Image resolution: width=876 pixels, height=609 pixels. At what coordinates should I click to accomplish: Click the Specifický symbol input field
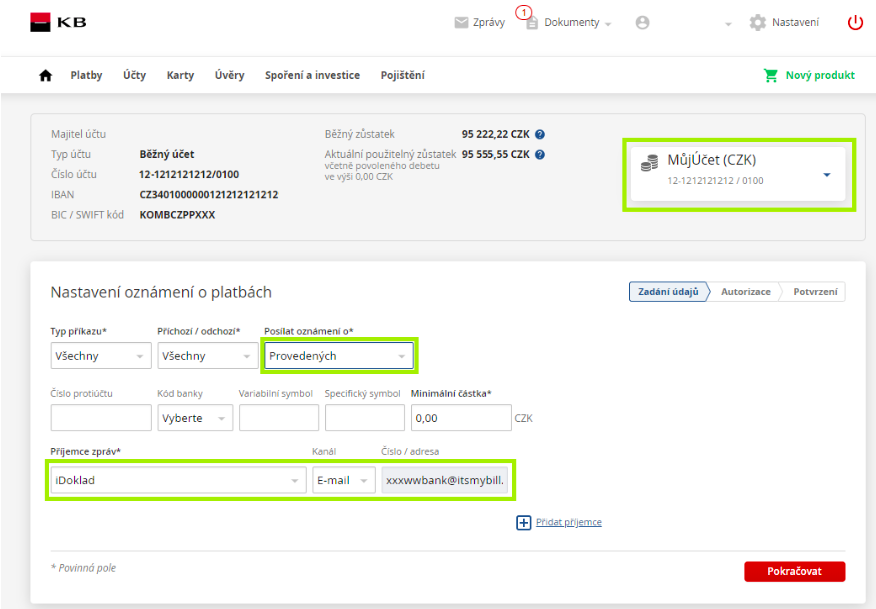(x=365, y=418)
